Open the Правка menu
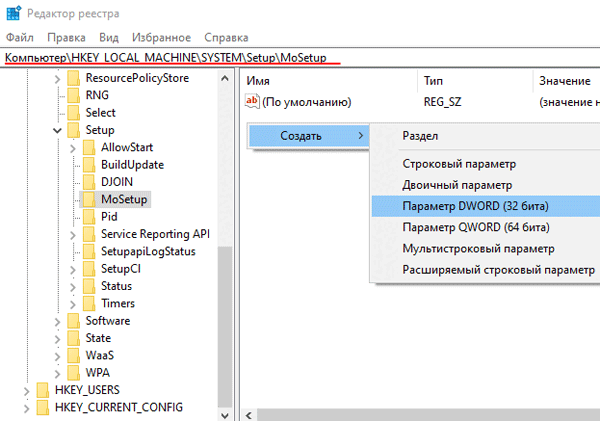This screenshot has width=600, height=421. tap(66, 38)
